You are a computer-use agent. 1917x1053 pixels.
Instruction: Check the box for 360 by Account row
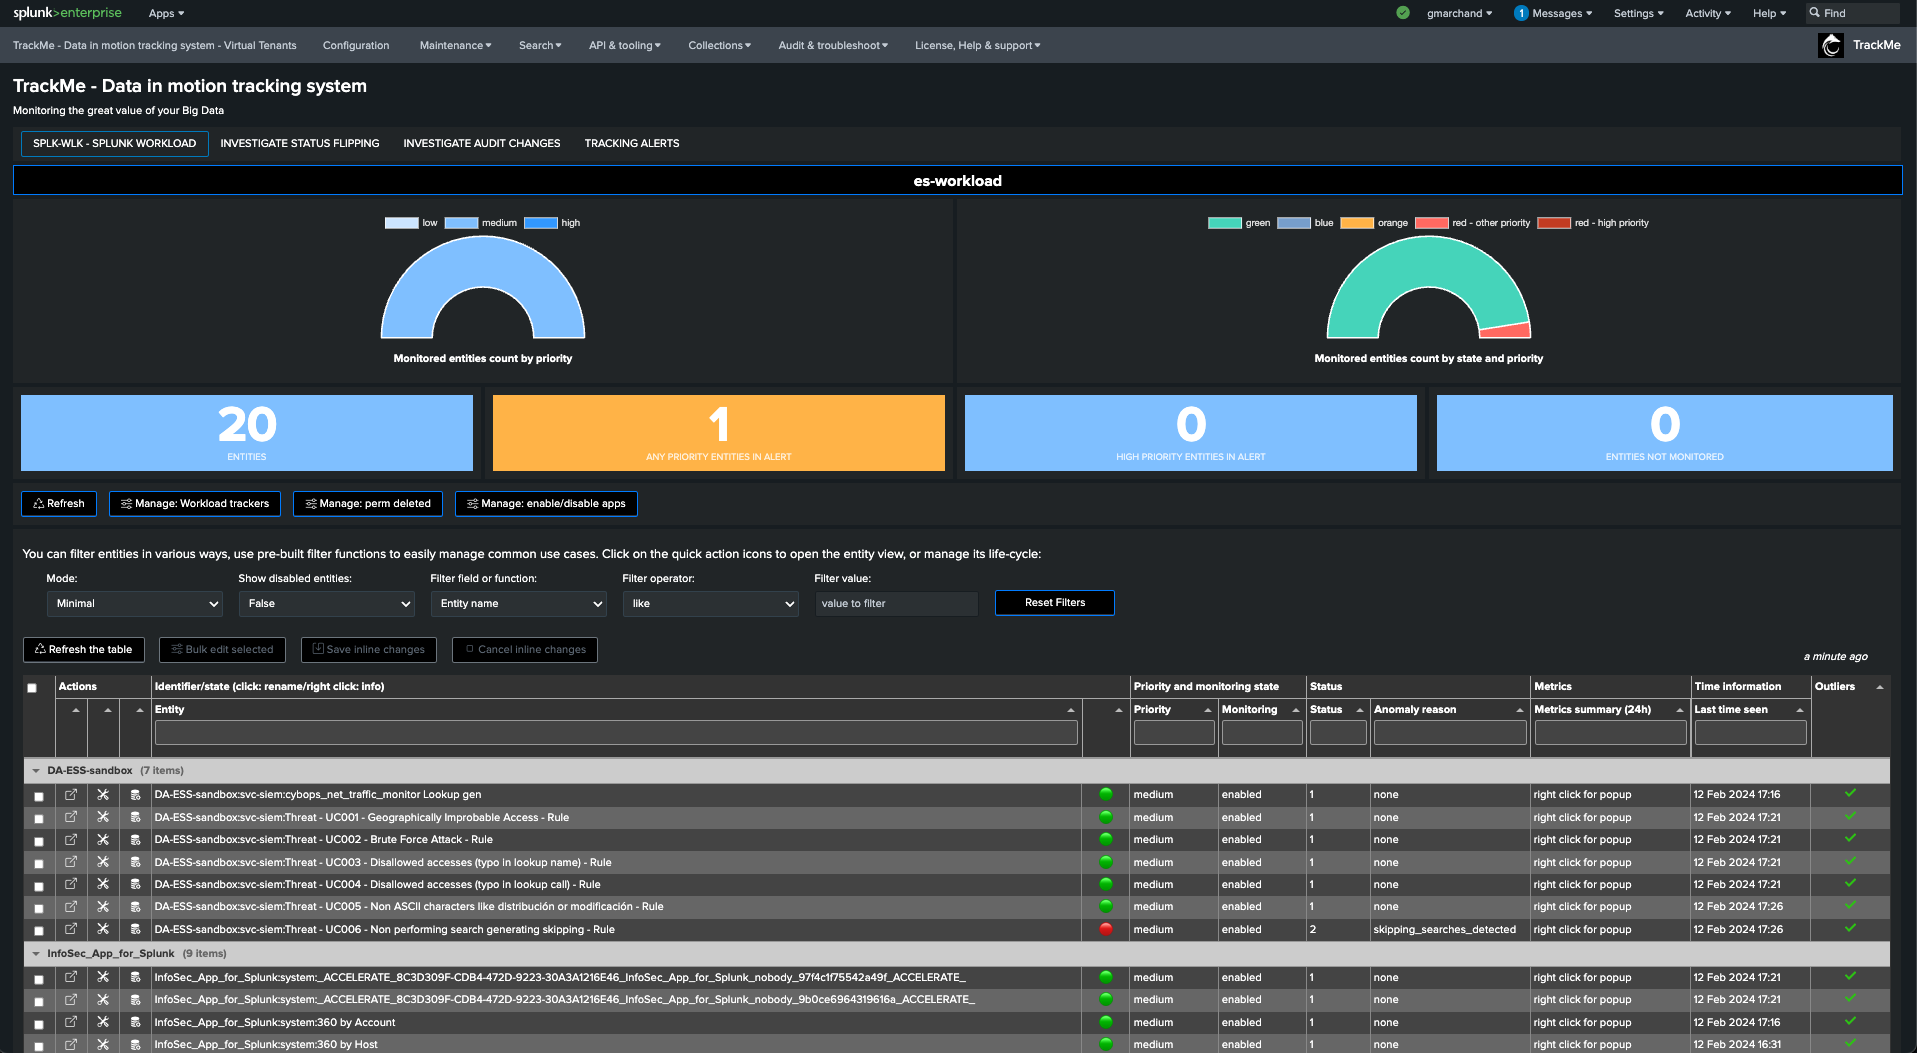coord(39,1024)
